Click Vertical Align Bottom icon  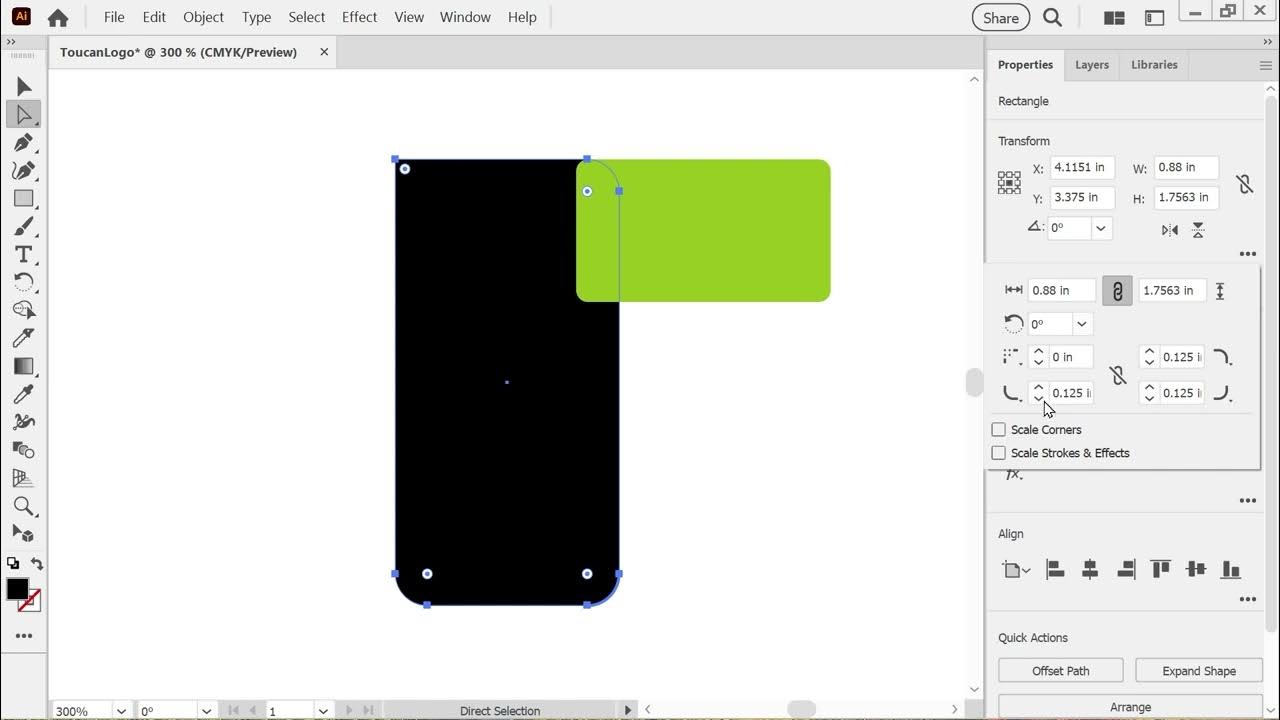(1231, 570)
